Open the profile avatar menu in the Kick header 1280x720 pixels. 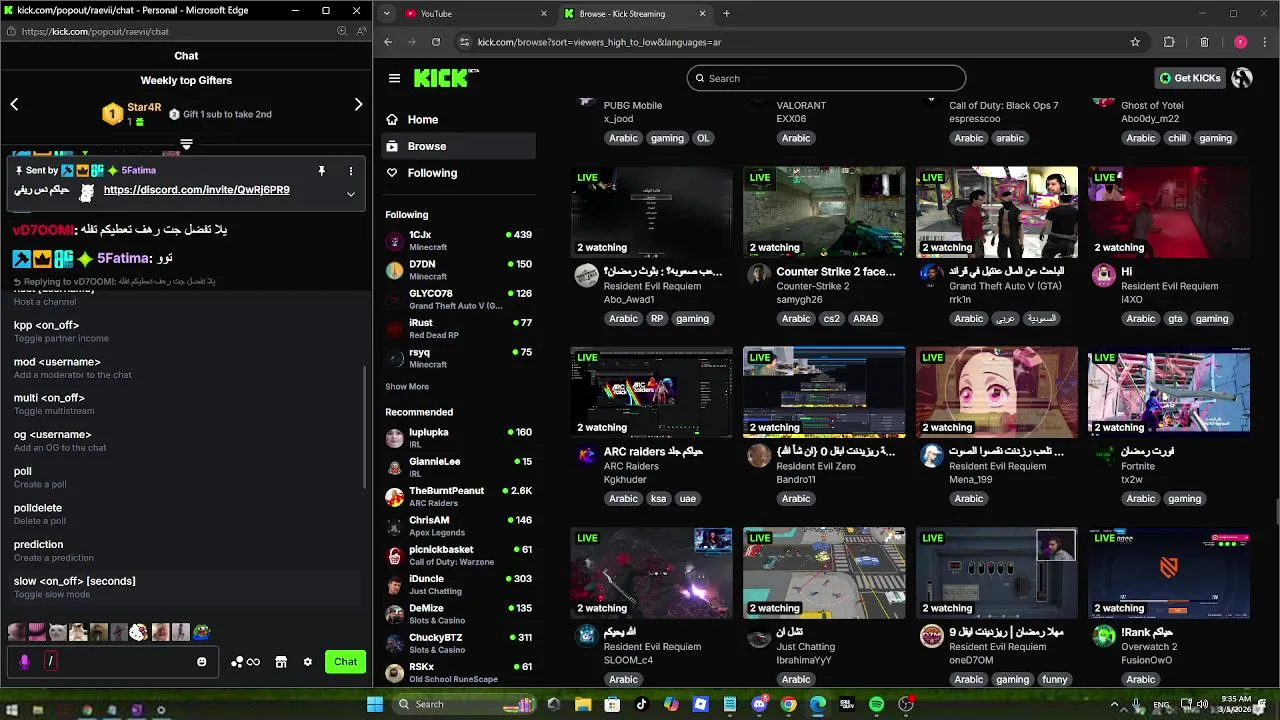point(1242,78)
